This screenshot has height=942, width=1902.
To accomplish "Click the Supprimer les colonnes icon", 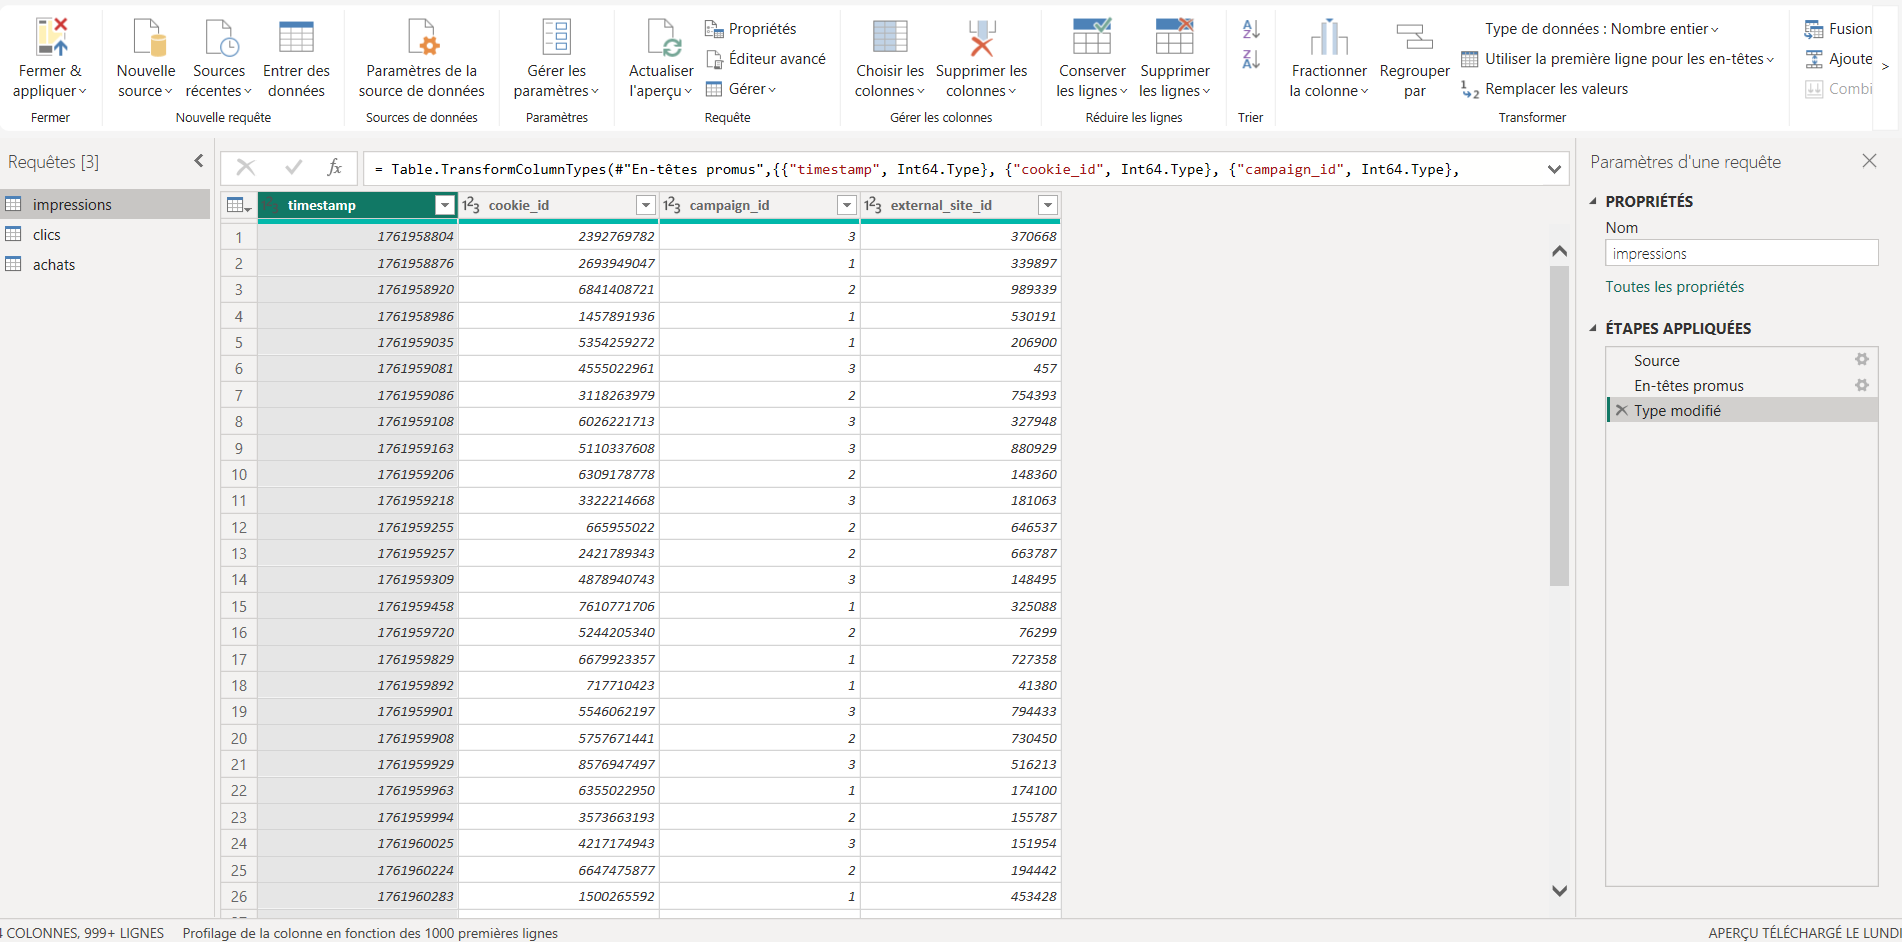I will tap(981, 38).
